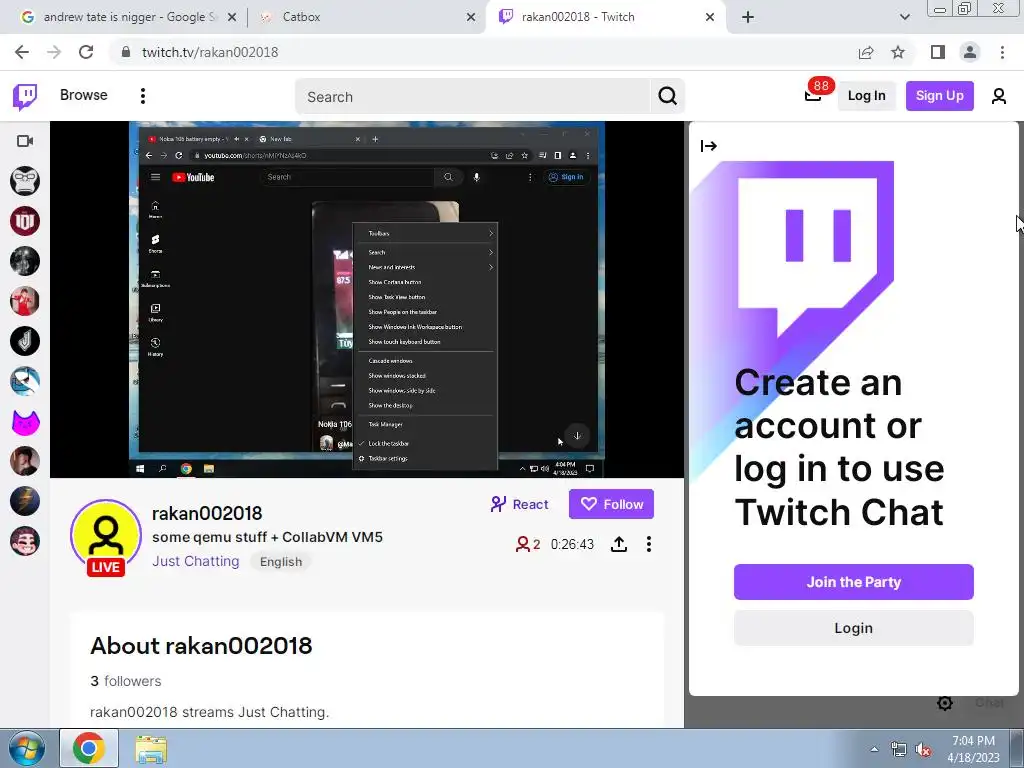
Task: Focus the Twitch search field
Action: [x=473, y=97]
